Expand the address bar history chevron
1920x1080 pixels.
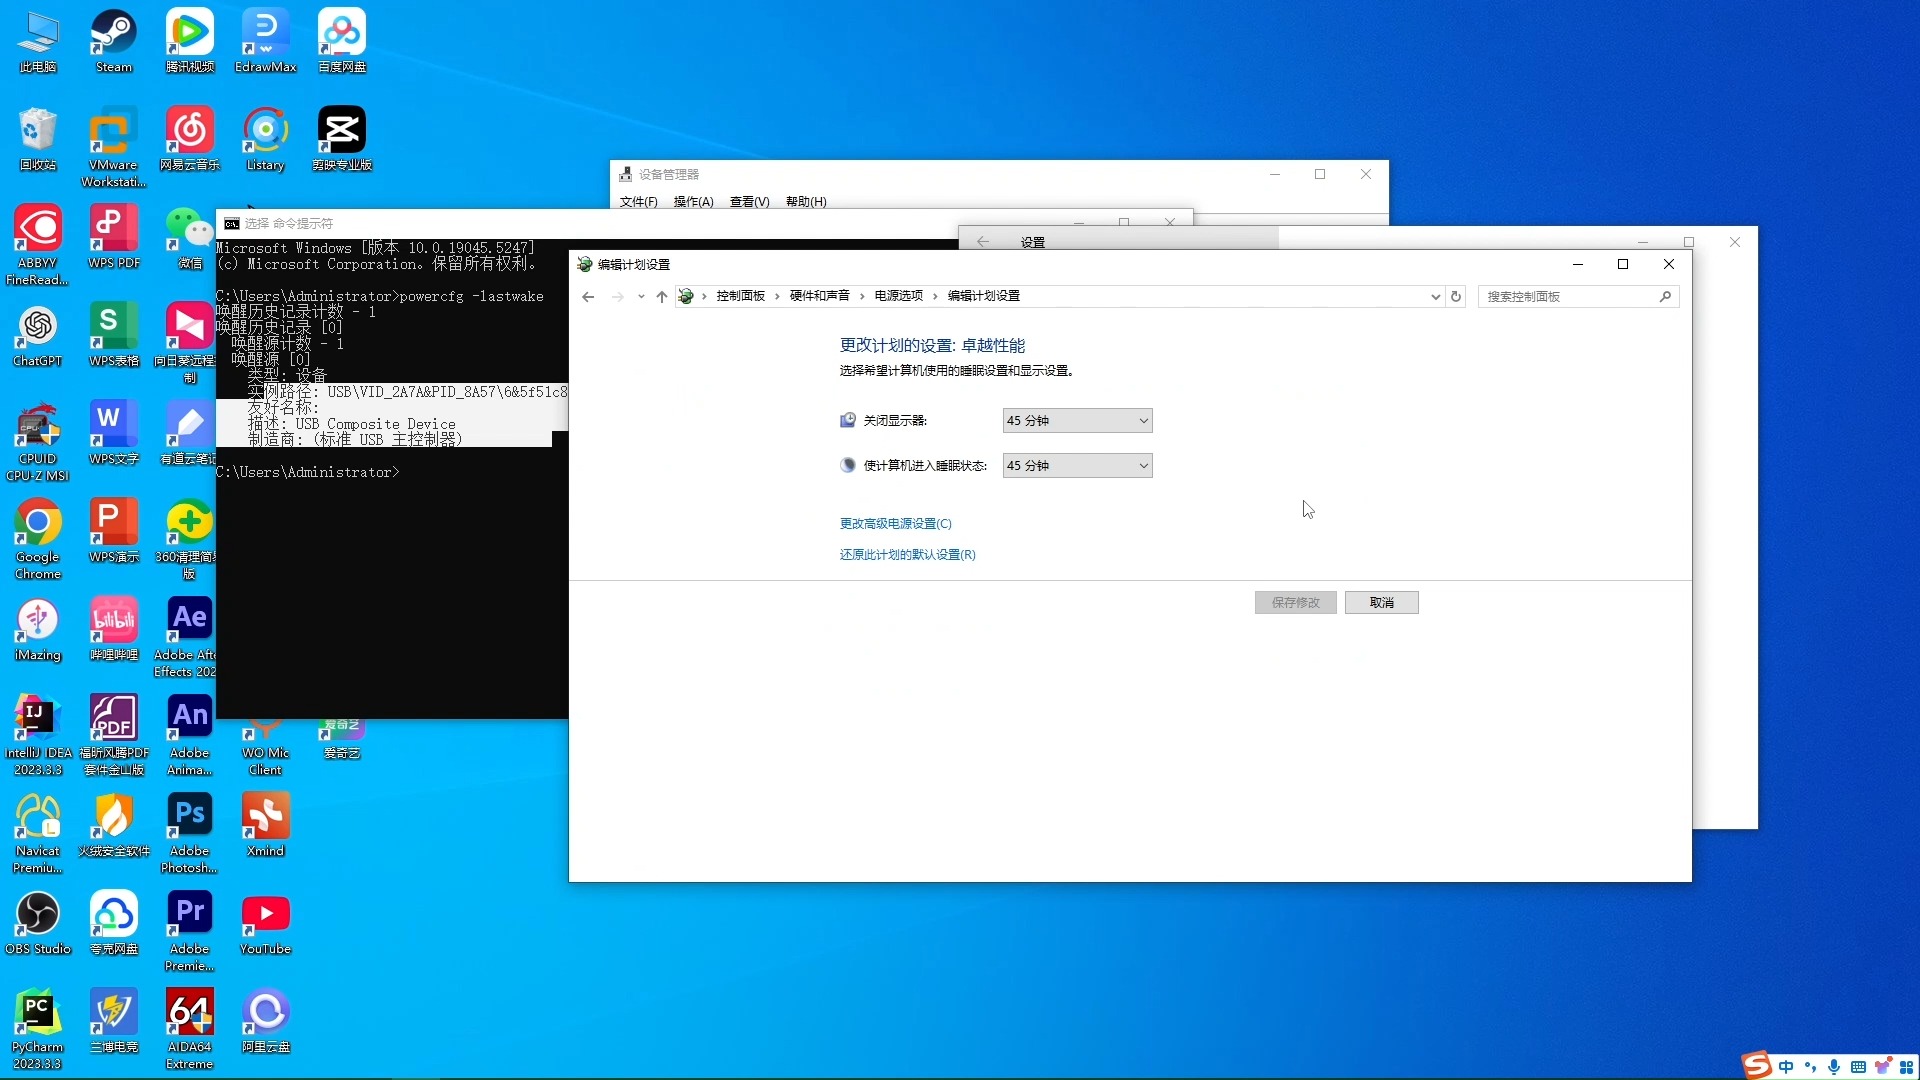click(1435, 296)
